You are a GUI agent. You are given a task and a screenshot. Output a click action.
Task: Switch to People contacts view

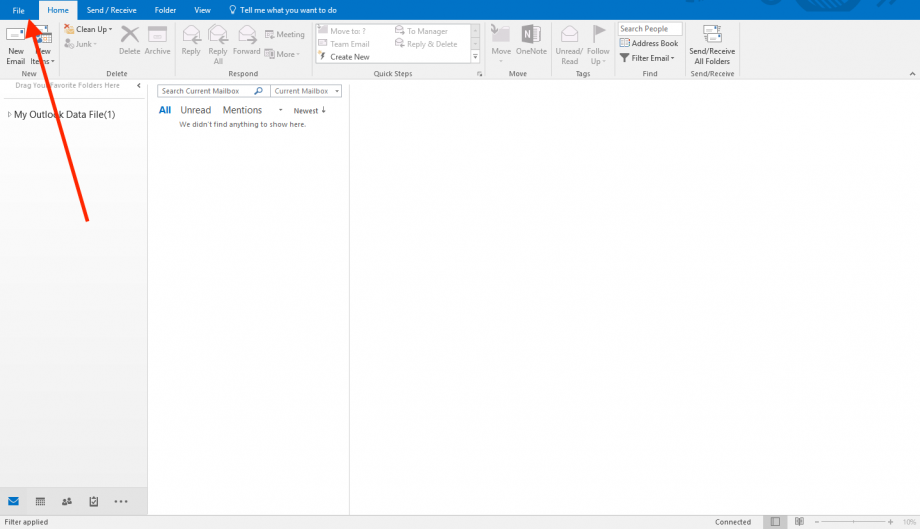point(67,501)
